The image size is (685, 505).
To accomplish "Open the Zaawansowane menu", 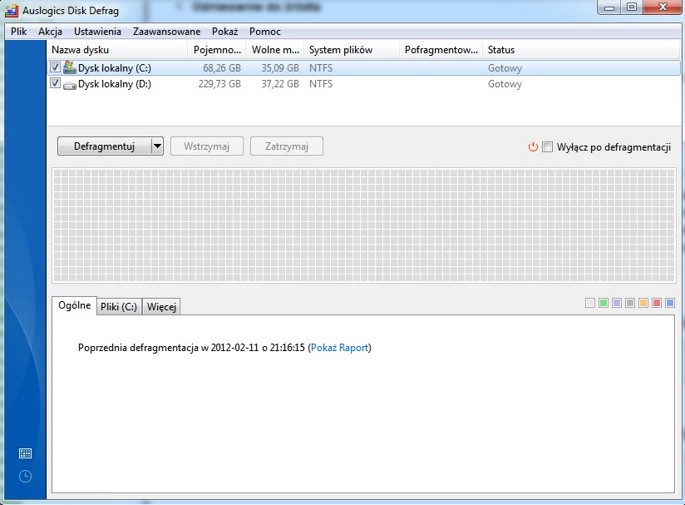I will point(166,31).
